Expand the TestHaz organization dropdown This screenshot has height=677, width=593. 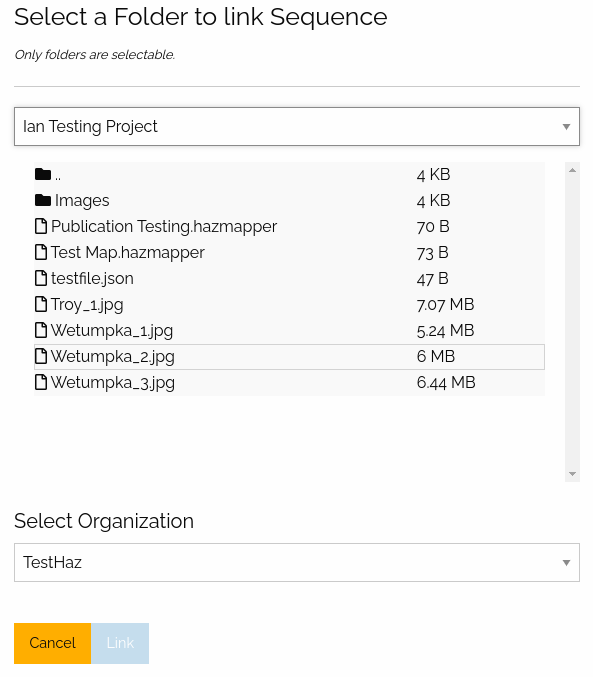tap(297, 563)
